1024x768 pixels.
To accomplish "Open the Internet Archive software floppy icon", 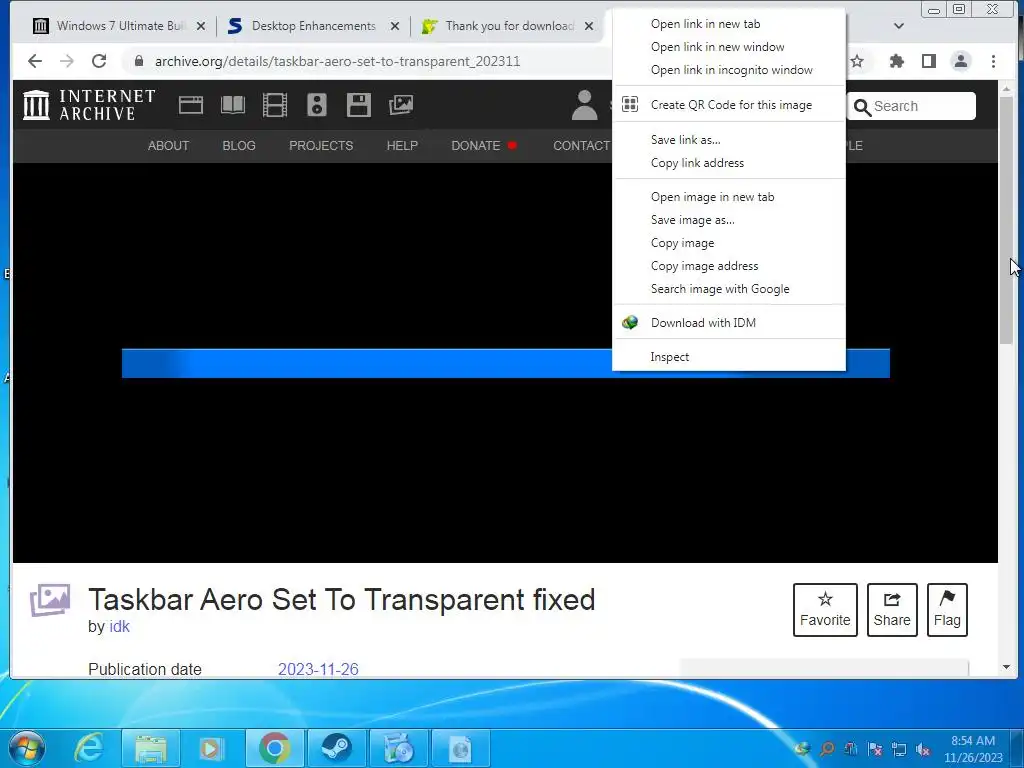I will click(x=359, y=105).
